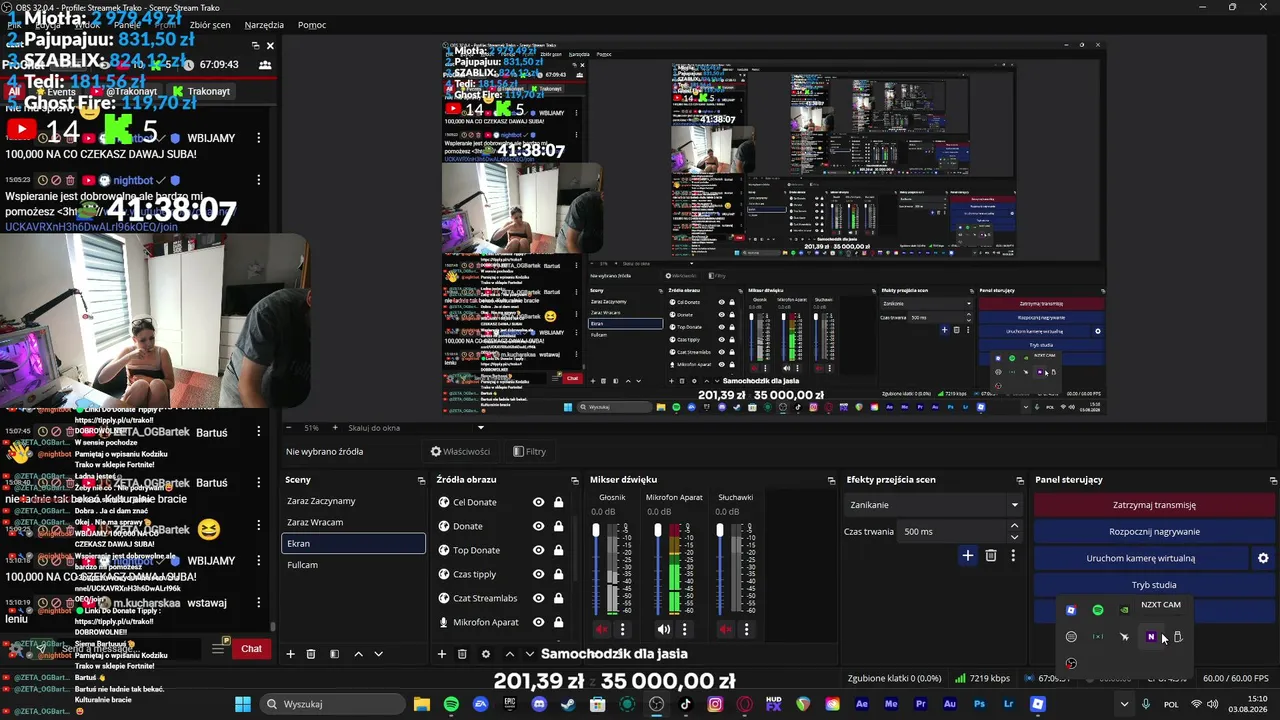
Task: Select the Zaraz Zaczynamy scene
Action: (353, 501)
